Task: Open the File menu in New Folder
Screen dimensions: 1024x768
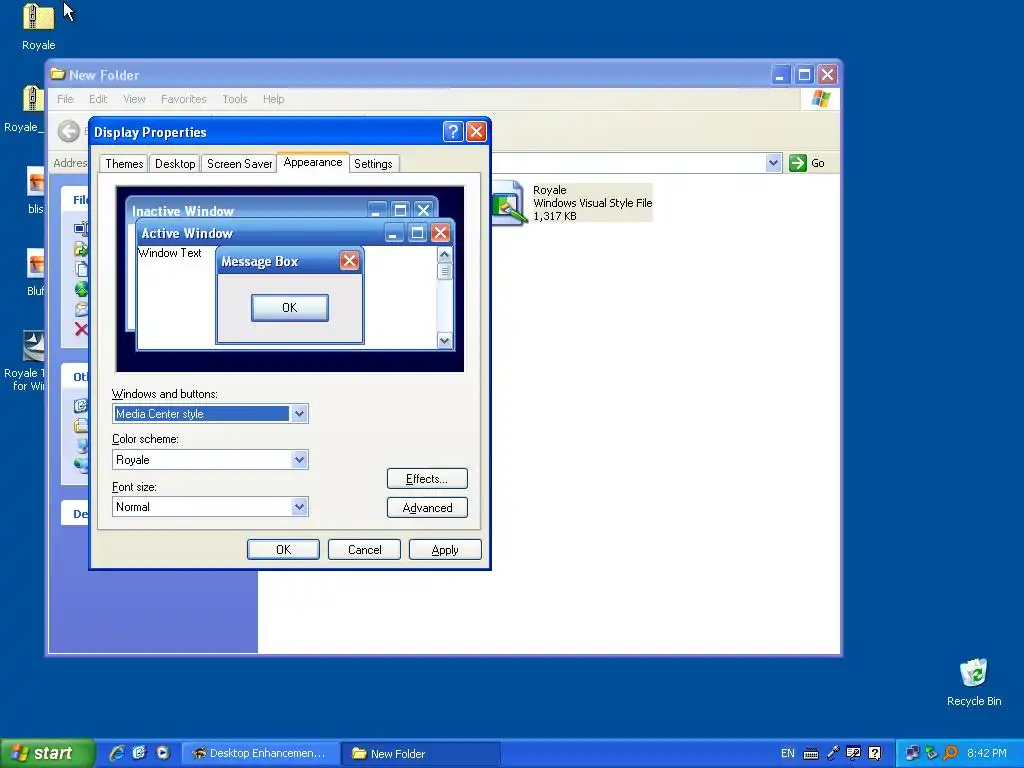Action: 65,99
